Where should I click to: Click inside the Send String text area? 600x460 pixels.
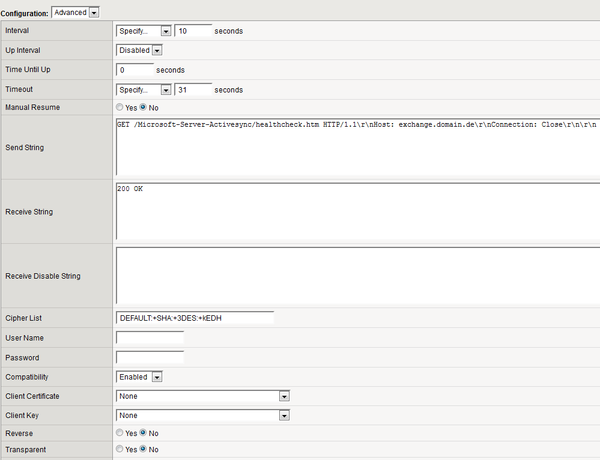click(x=358, y=147)
